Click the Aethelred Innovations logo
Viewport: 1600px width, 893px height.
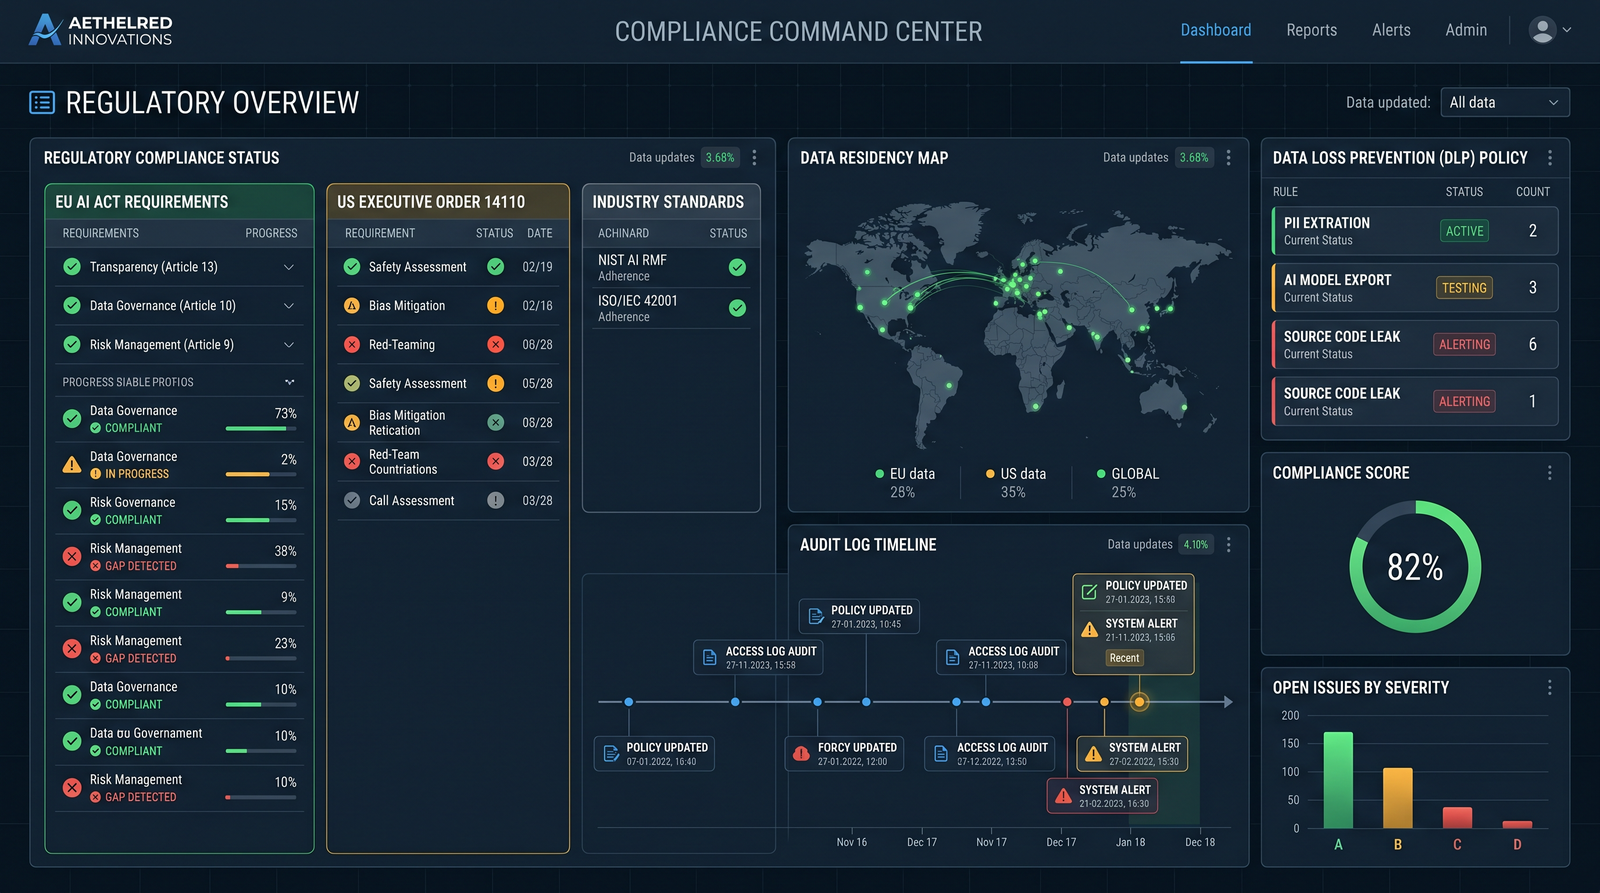tap(100, 30)
